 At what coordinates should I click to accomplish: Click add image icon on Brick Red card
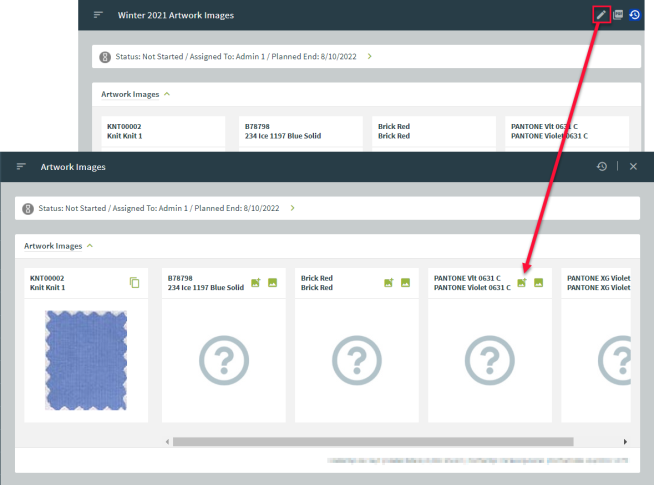point(389,283)
